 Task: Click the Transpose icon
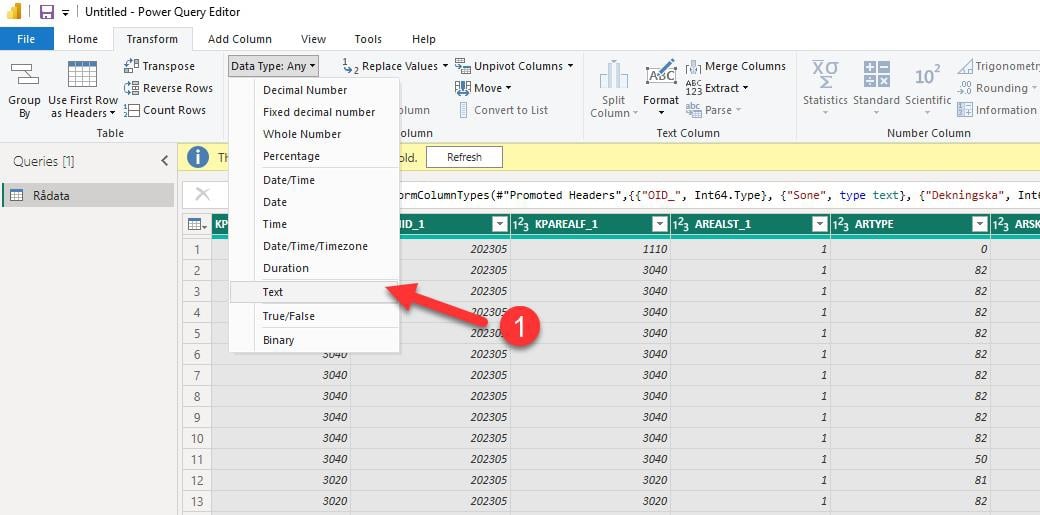coord(132,66)
